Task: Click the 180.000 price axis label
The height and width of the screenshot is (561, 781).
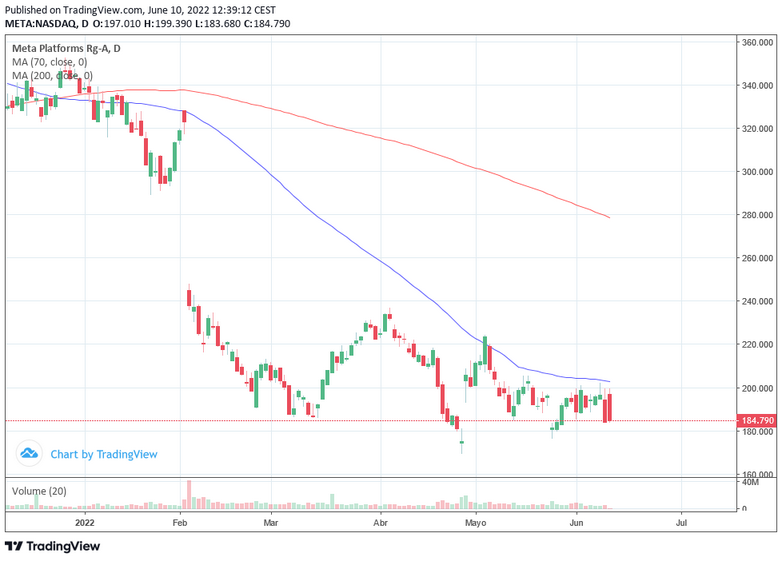Action: (x=757, y=431)
